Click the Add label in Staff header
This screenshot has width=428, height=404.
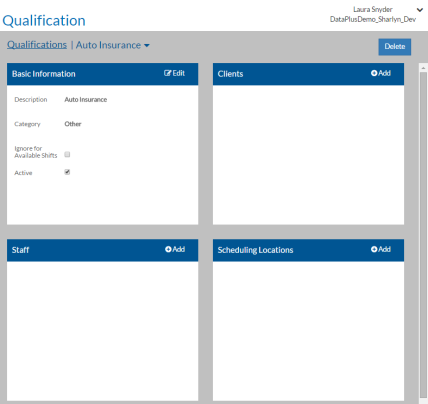pyautogui.click(x=179, y=249)
